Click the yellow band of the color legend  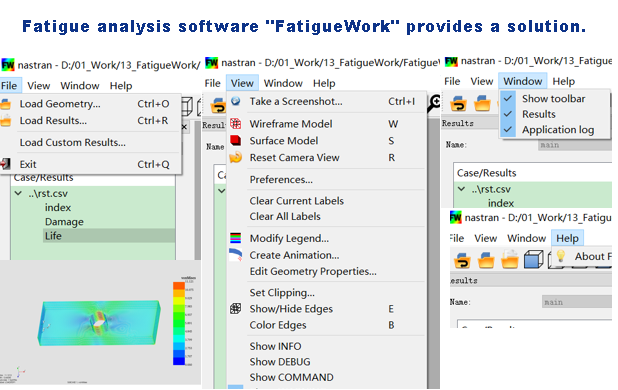point(179,301)
